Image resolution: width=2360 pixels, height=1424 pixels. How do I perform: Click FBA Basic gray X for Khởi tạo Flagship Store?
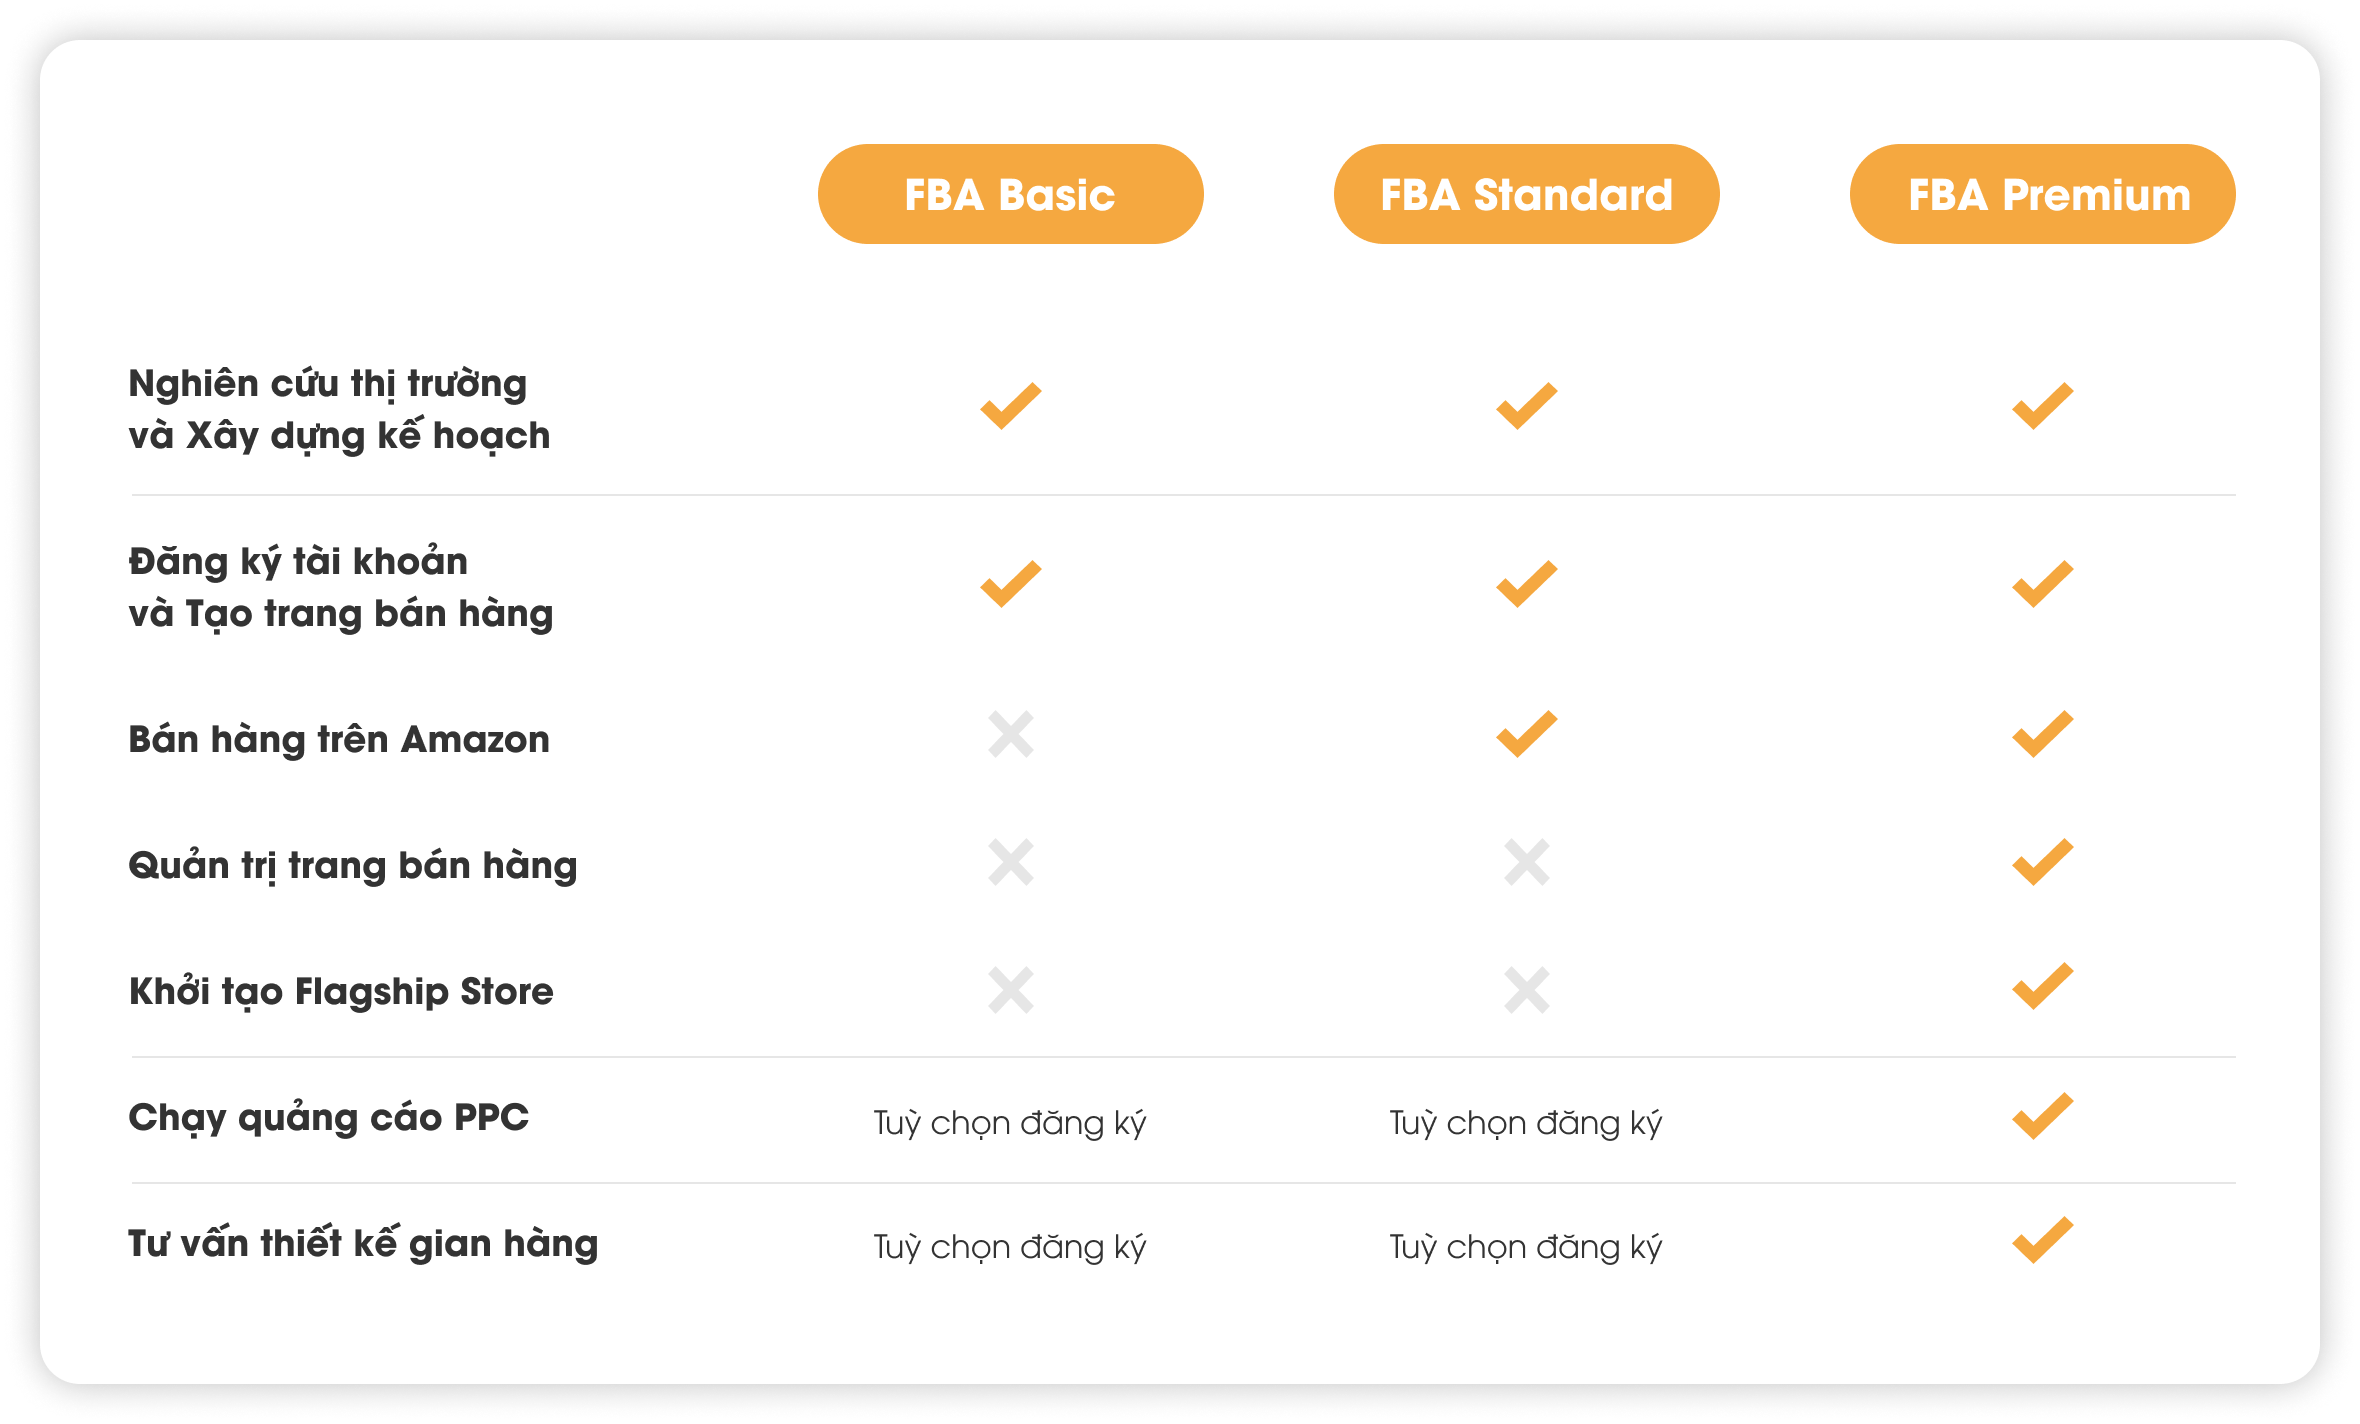(x=1011, y=990)
